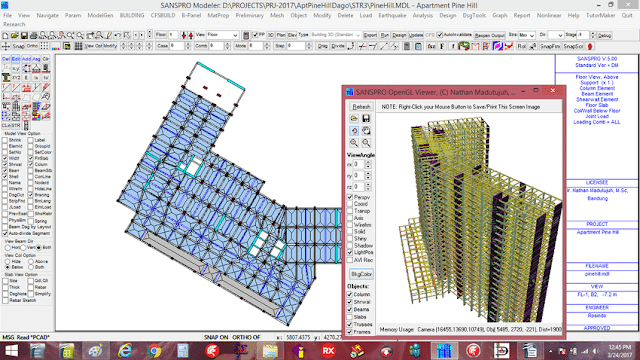
Task: Select the rotate tool in OpenGL Viewer
Action: click(x=354, y=131)
